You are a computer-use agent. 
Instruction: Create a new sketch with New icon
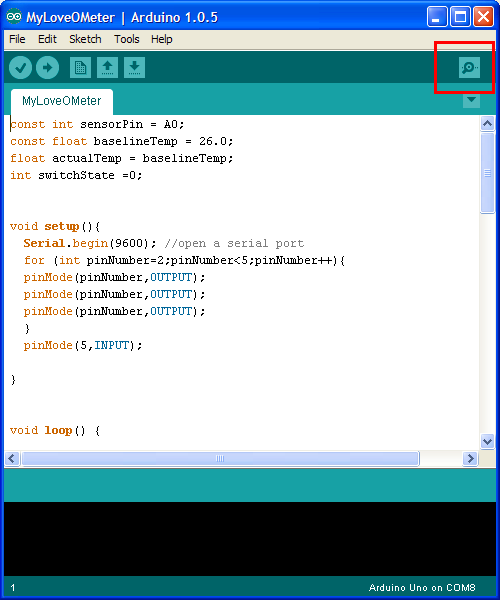(x=80, y=68)
